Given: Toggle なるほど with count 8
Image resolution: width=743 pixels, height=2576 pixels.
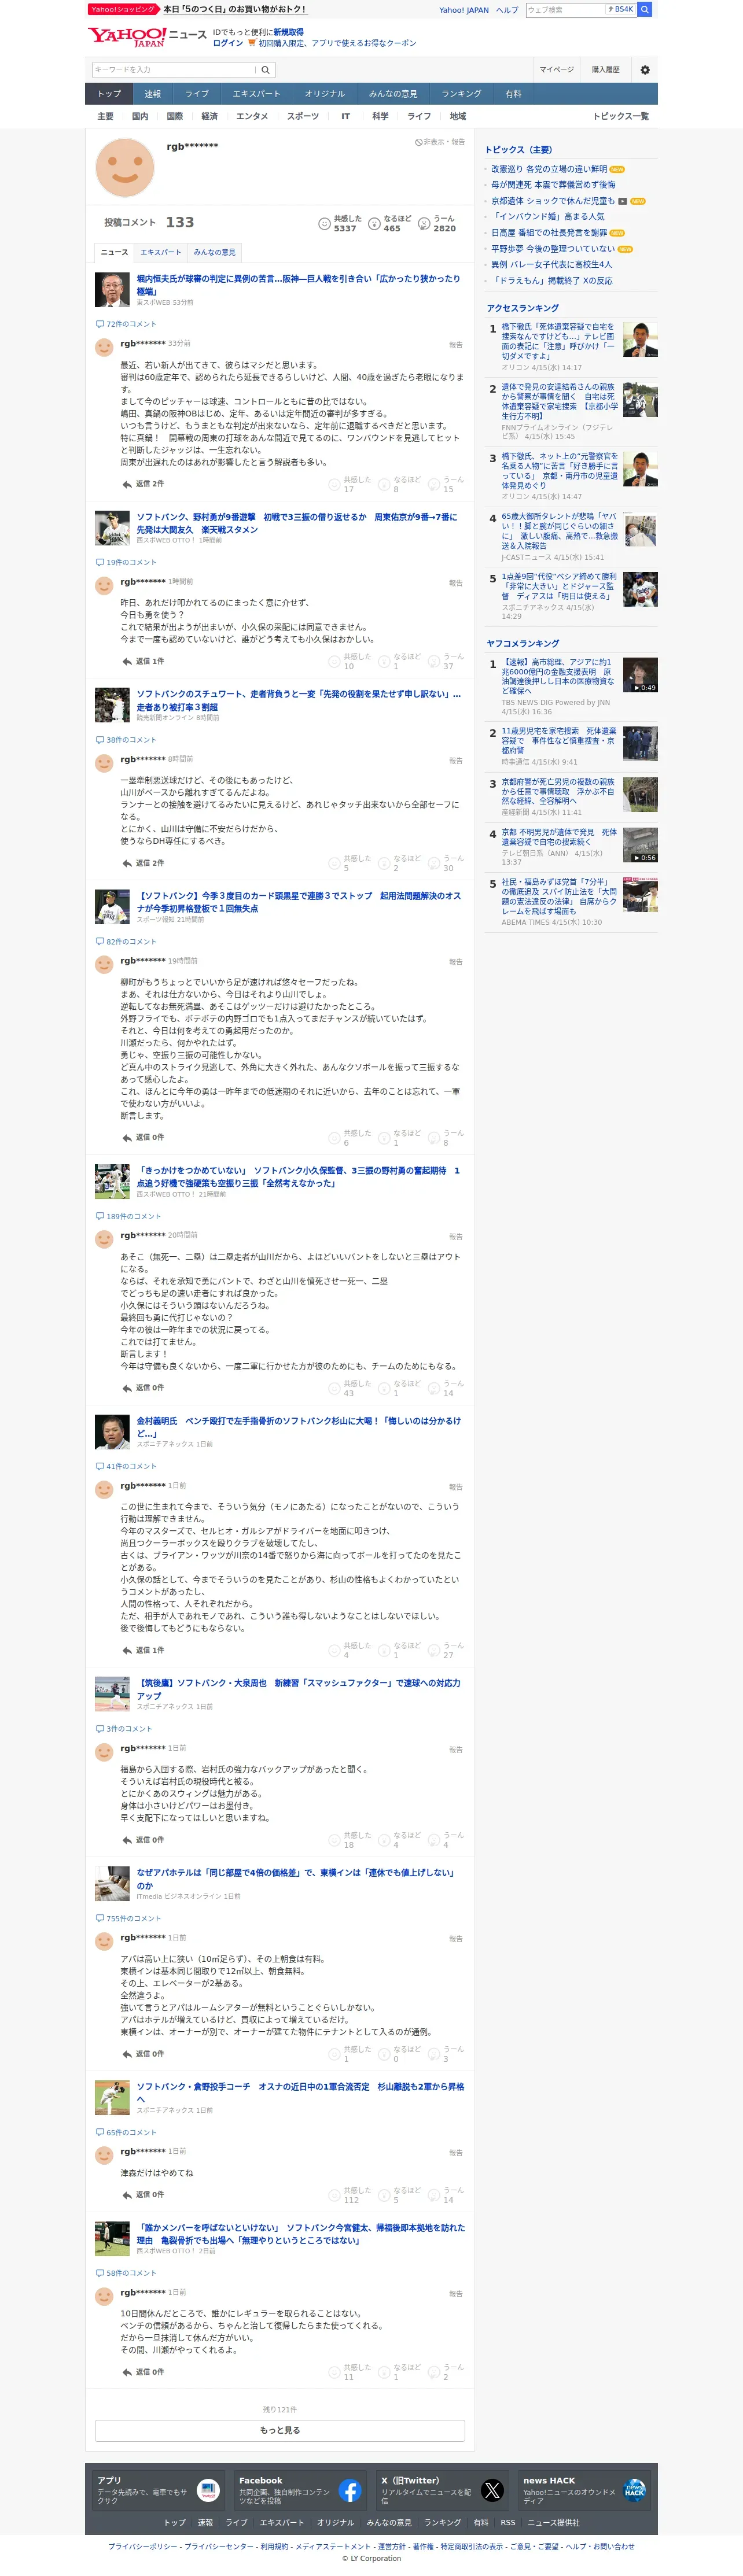Looking at the screenshot, I should 399,485.
